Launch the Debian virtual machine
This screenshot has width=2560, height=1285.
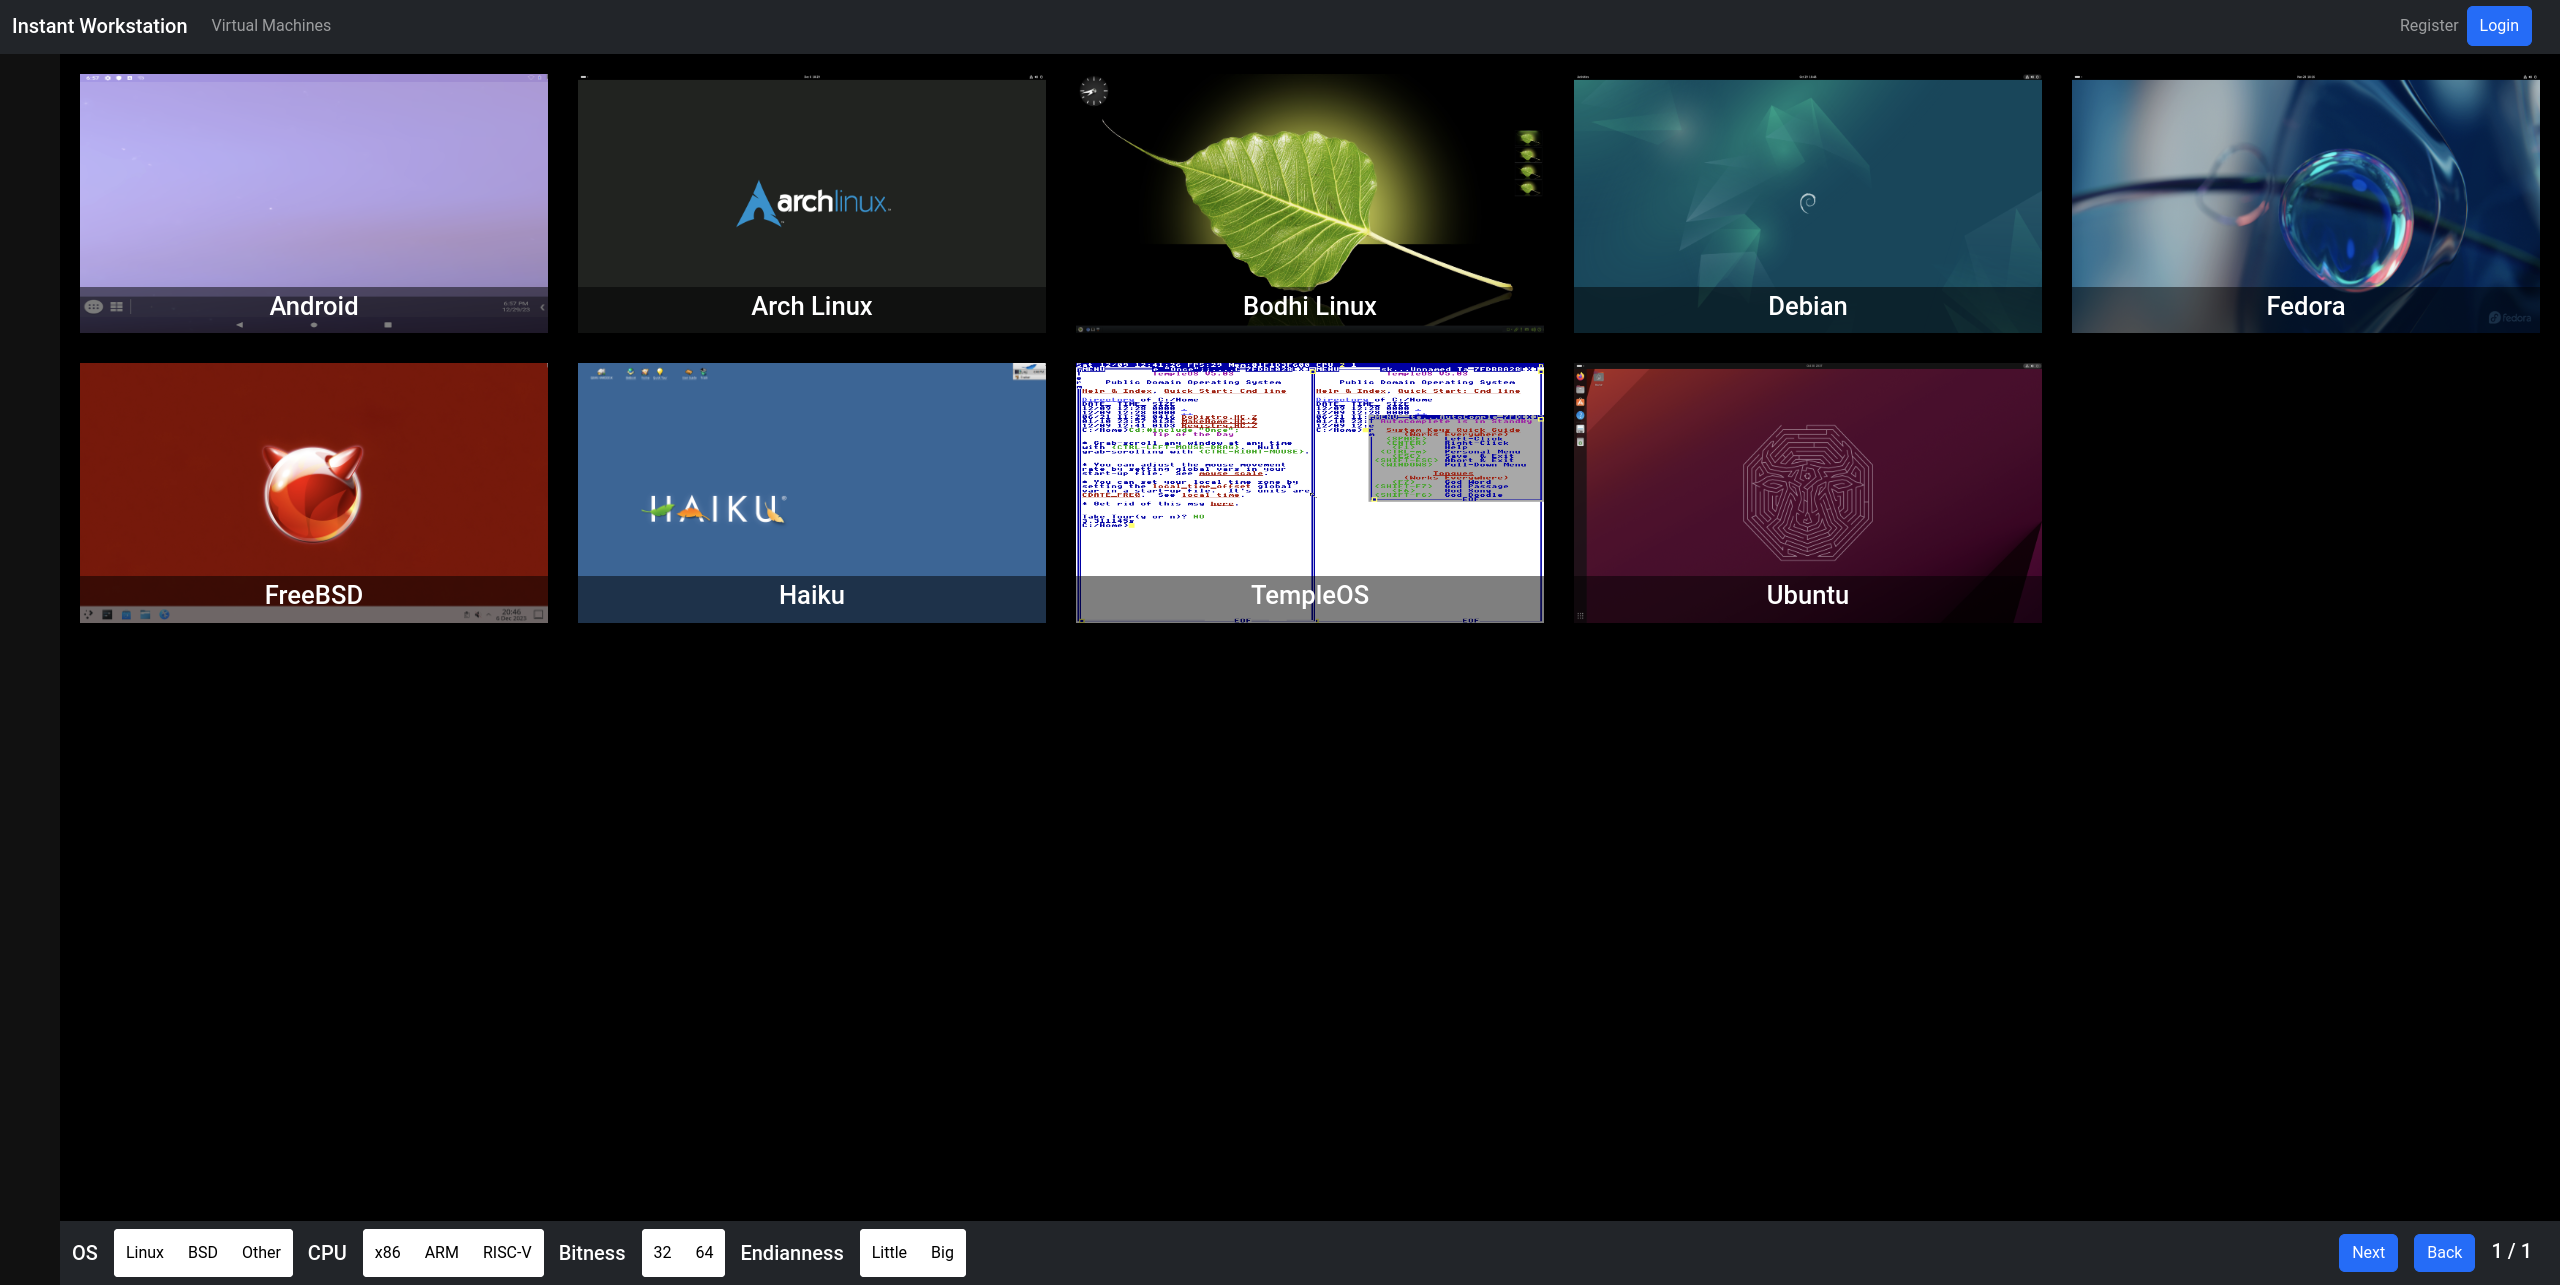[1807, 203]
